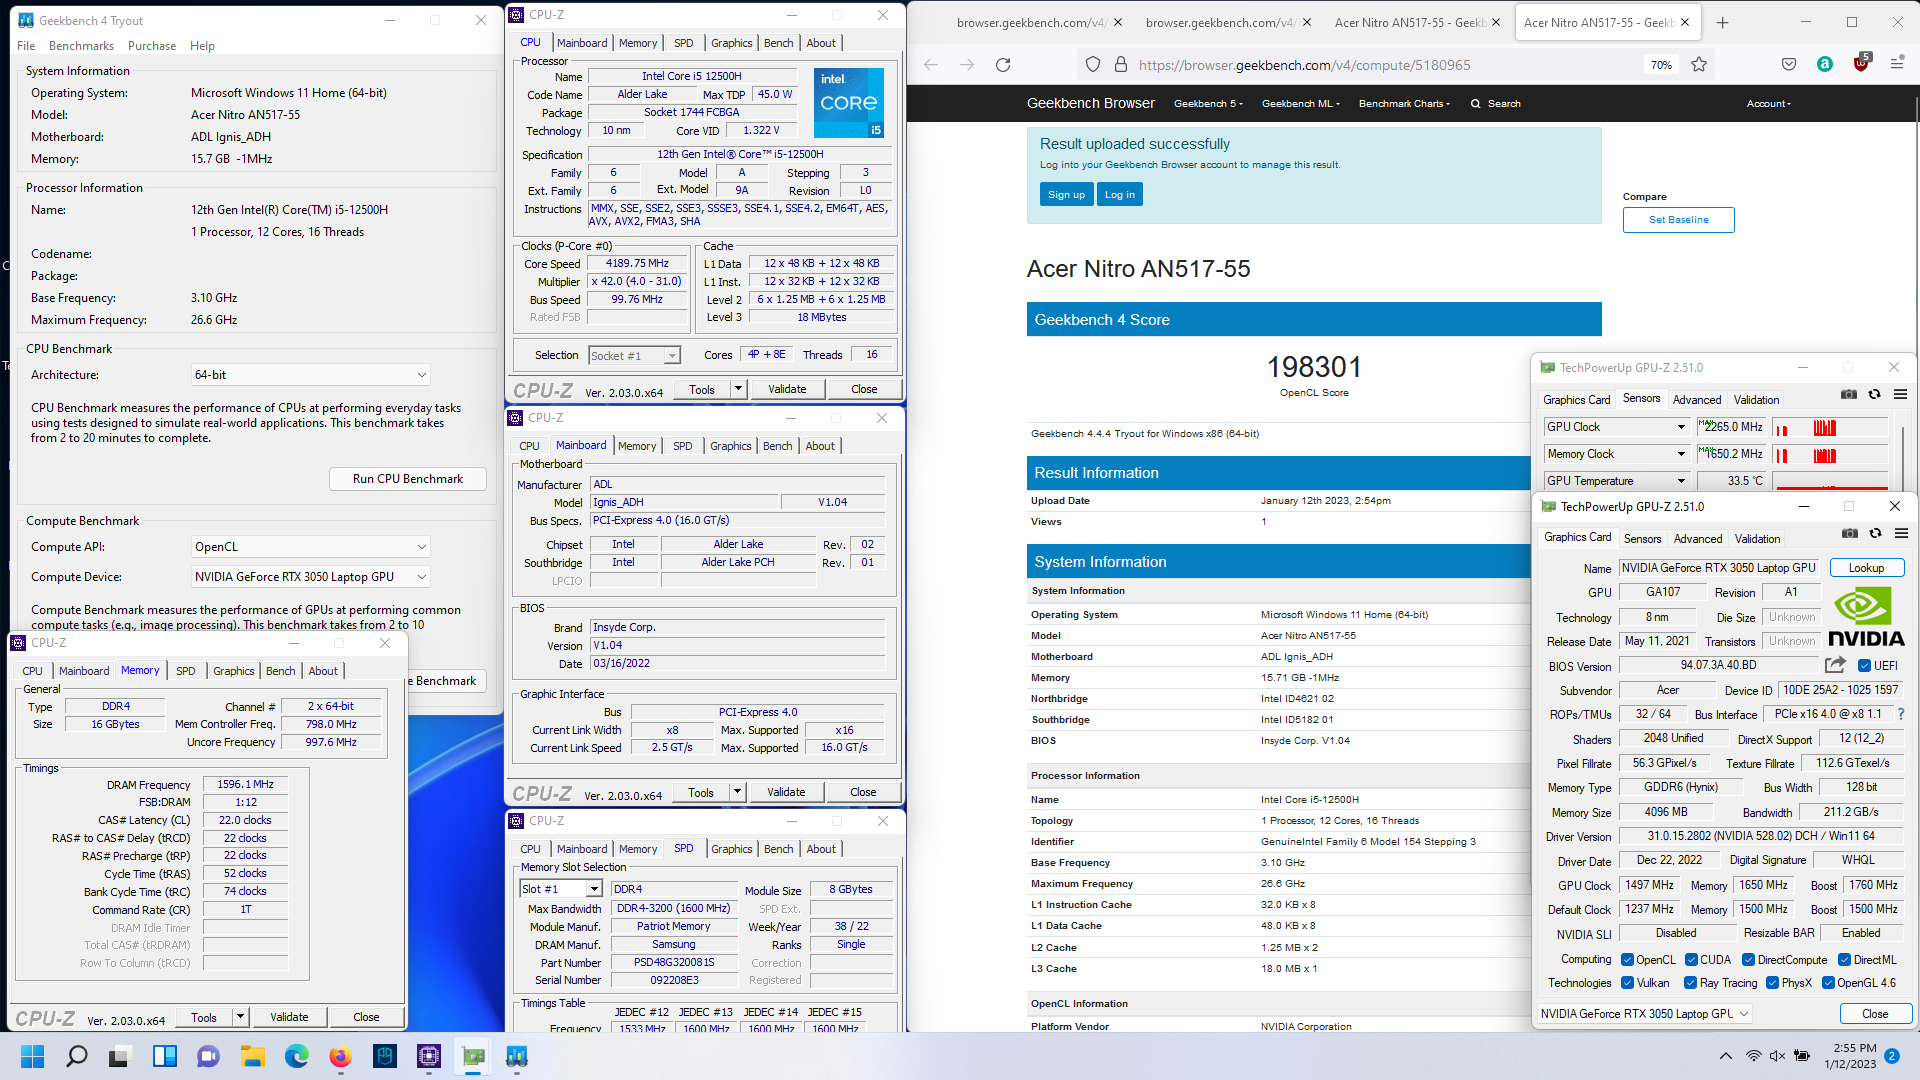Open Microsoft Edge from the taskbar
This screenshot has height=1080, width=1920.
tap(297, 1056)
